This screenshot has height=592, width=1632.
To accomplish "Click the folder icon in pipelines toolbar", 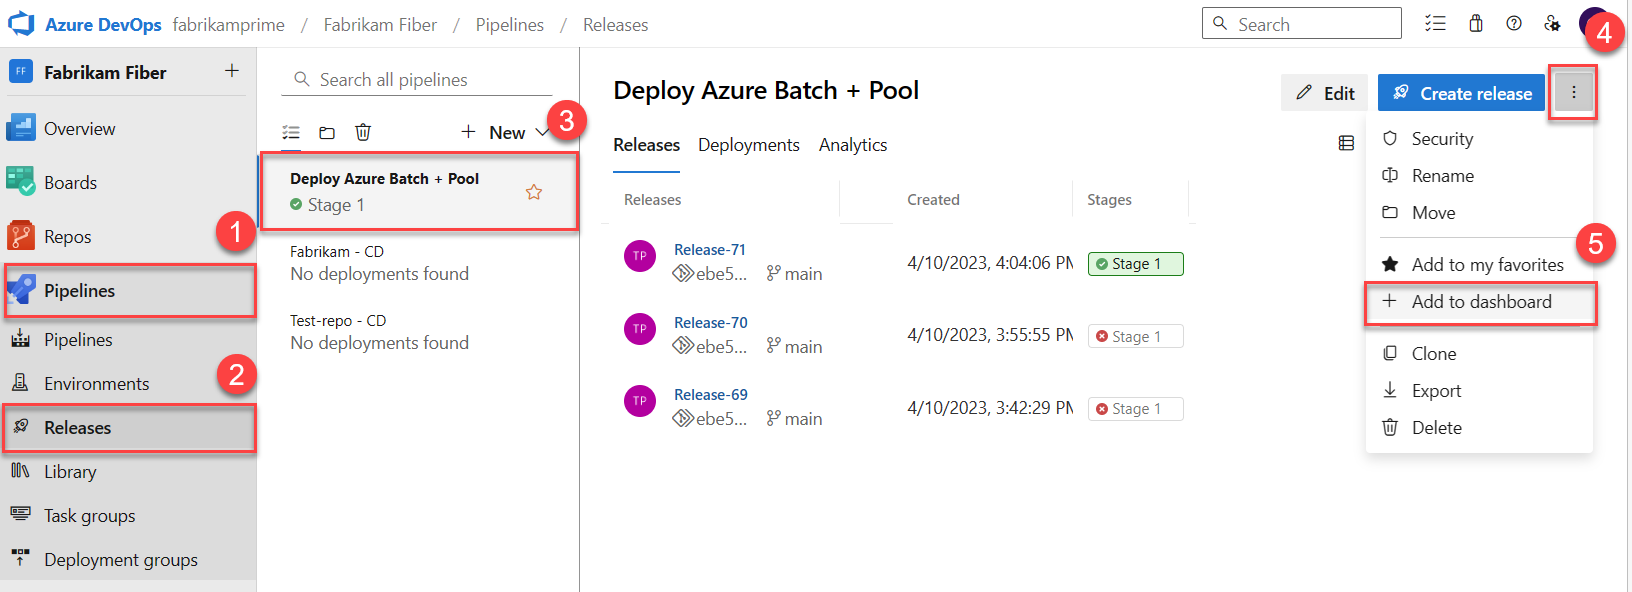I will point(327,133).
